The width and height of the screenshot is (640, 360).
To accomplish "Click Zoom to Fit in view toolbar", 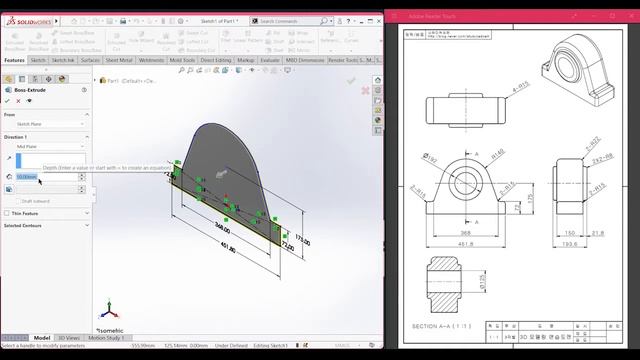I will click(182, 70).
